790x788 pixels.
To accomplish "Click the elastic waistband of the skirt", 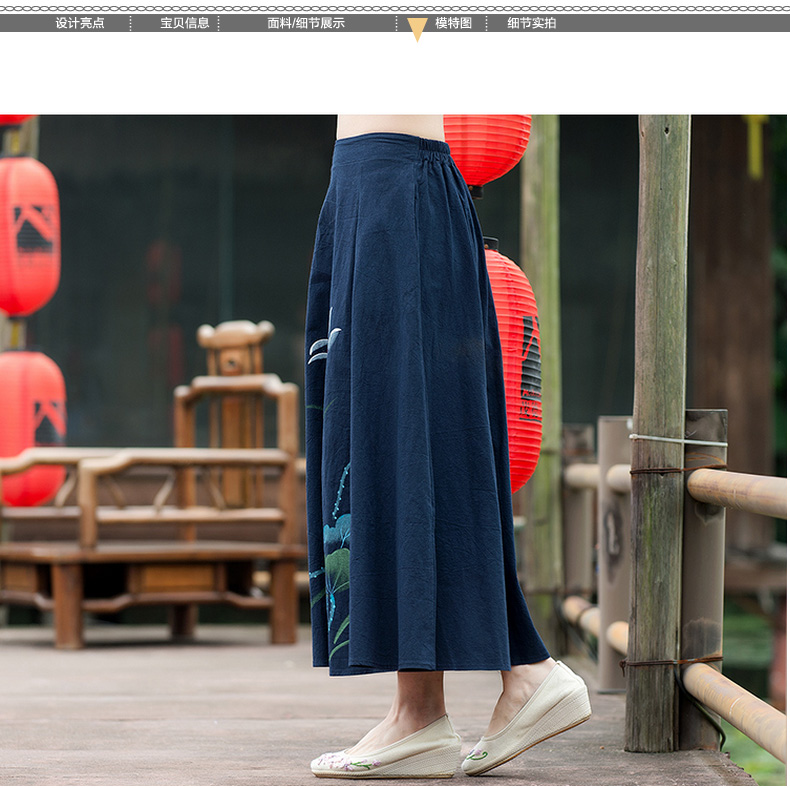I will tap(392, 148).
